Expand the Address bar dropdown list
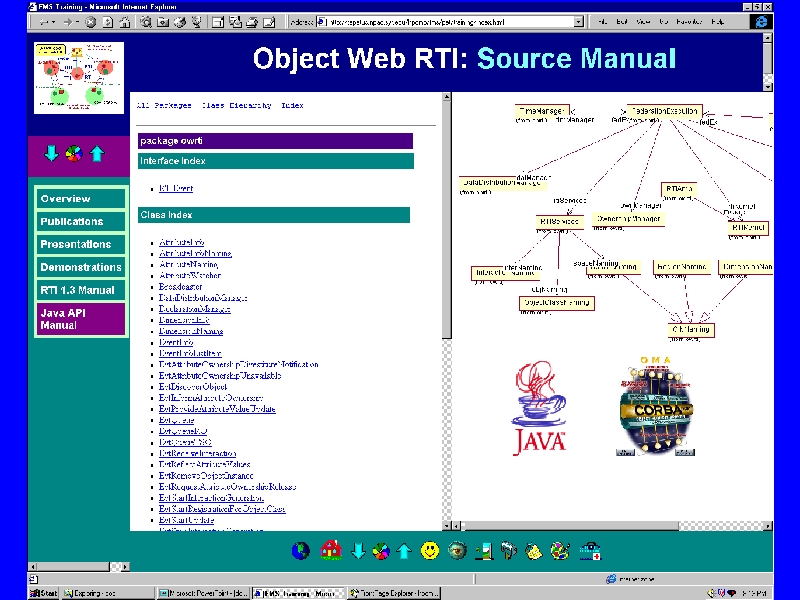Image resolution: width=800 pixels, height=600 pixels. [579, 22]
